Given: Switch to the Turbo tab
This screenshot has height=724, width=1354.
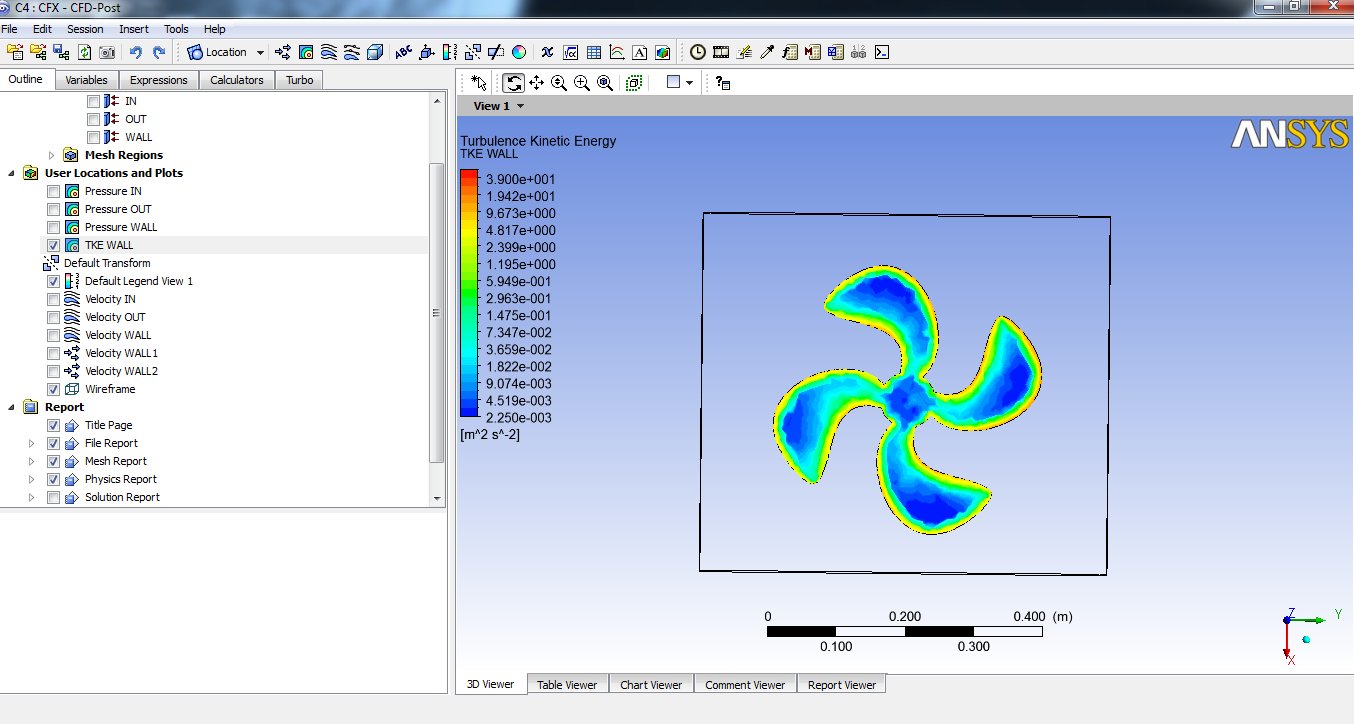Looking at the screenshot, I should [299, 80].
